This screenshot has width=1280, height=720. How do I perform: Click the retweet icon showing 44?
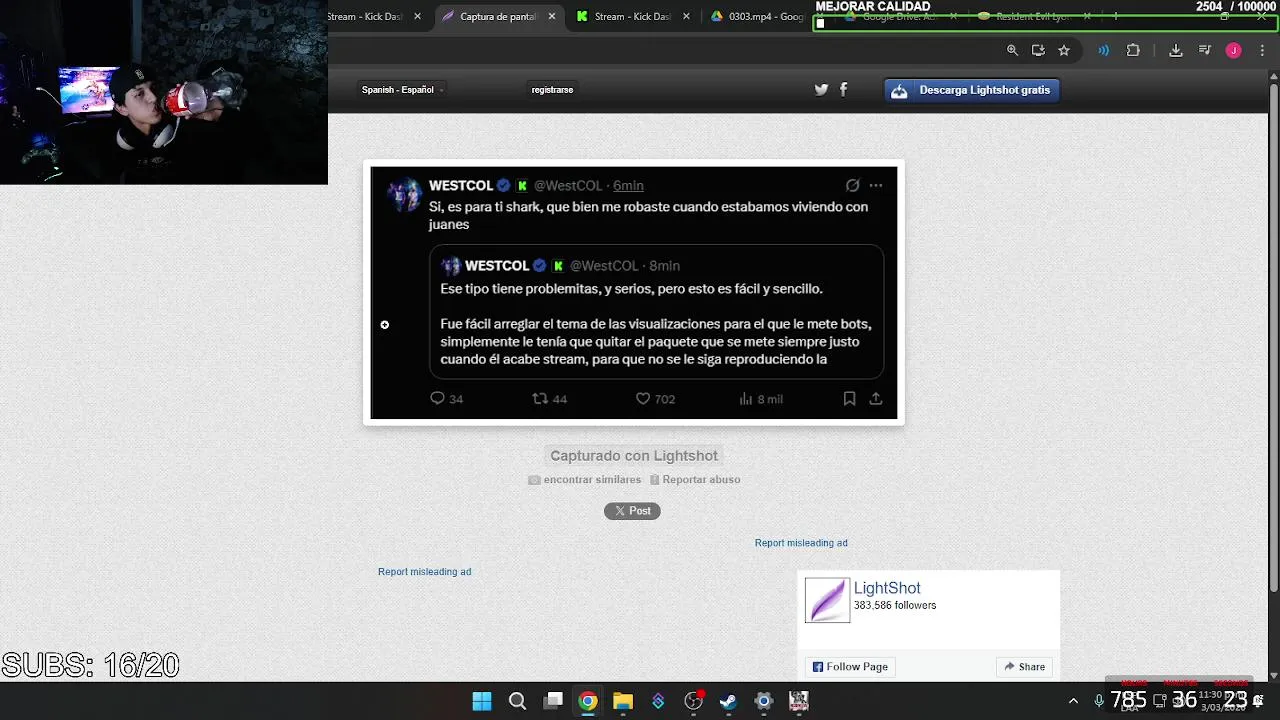coord(540,398)
